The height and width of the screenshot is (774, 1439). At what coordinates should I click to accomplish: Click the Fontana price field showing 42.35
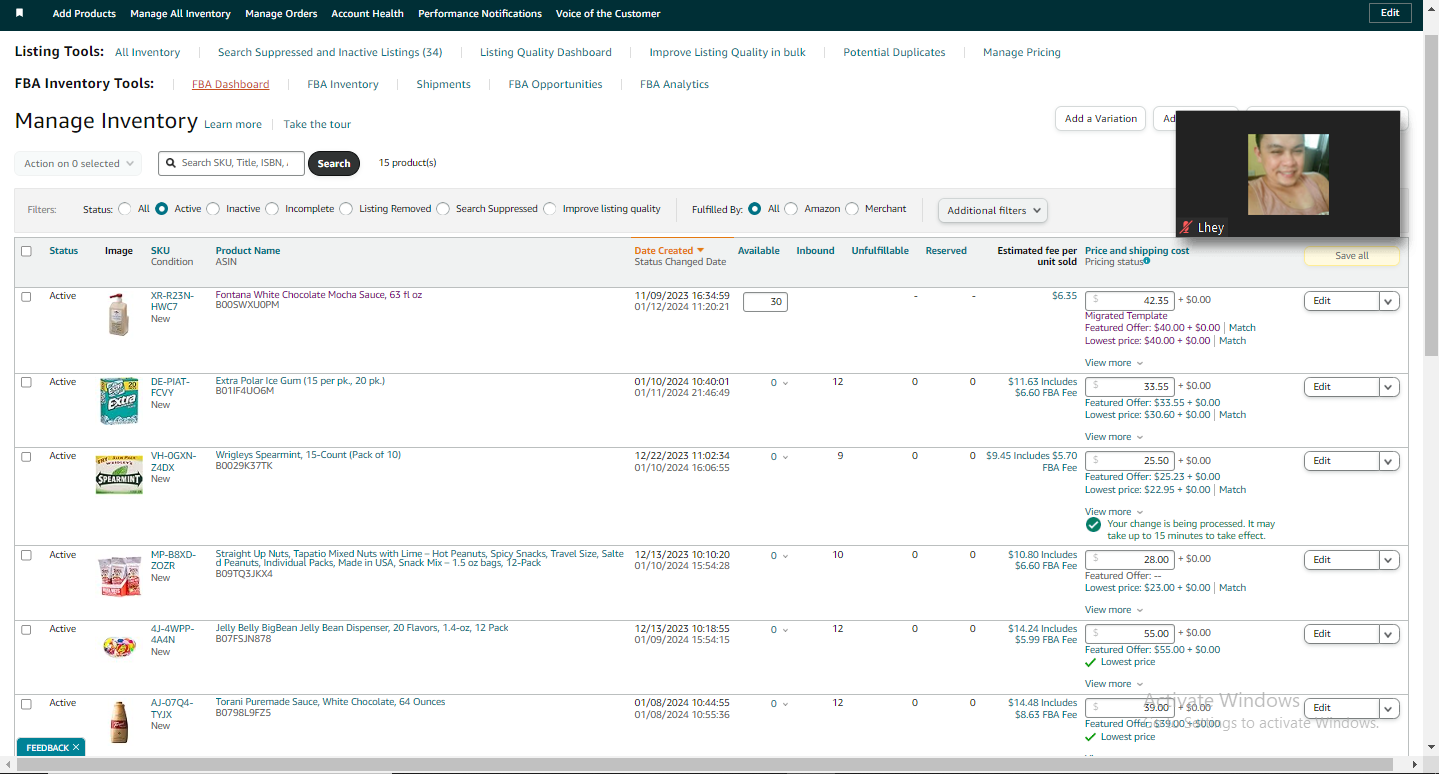pyautogui.click(x=1130, y=300)
